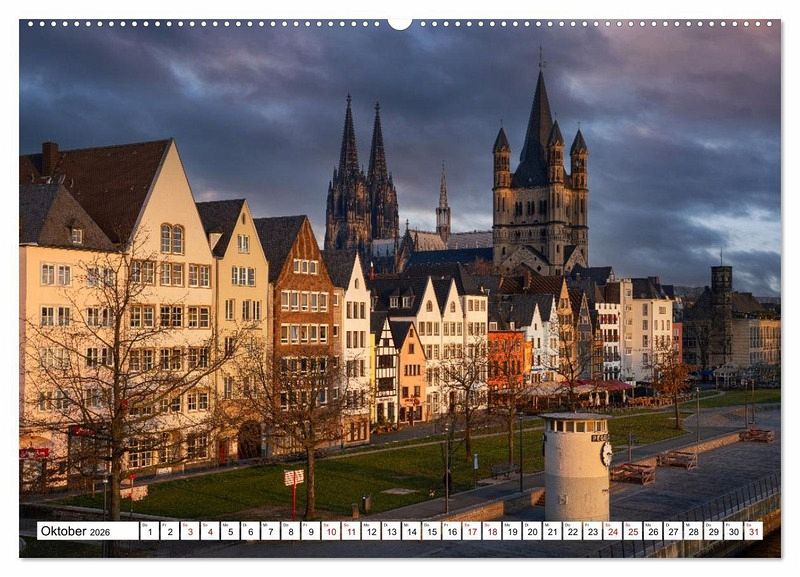800x577 pixels.
Task: Click the Oktober 2026 month label
Action: (x=76, y=531)
